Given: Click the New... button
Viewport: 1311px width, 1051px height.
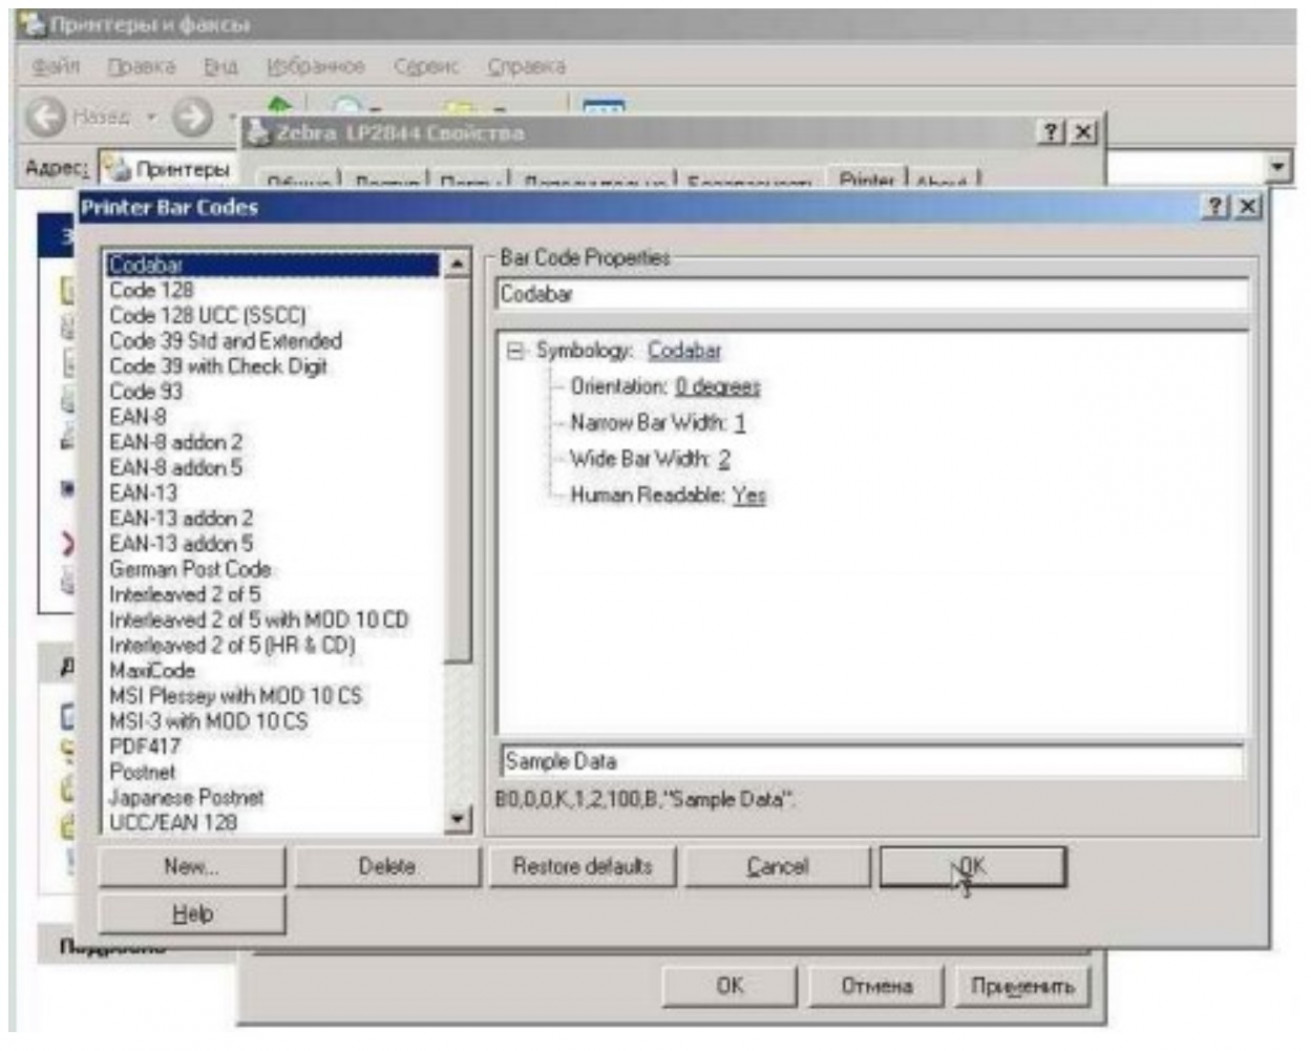Looking at the screenshot, I should pos(191,867).
